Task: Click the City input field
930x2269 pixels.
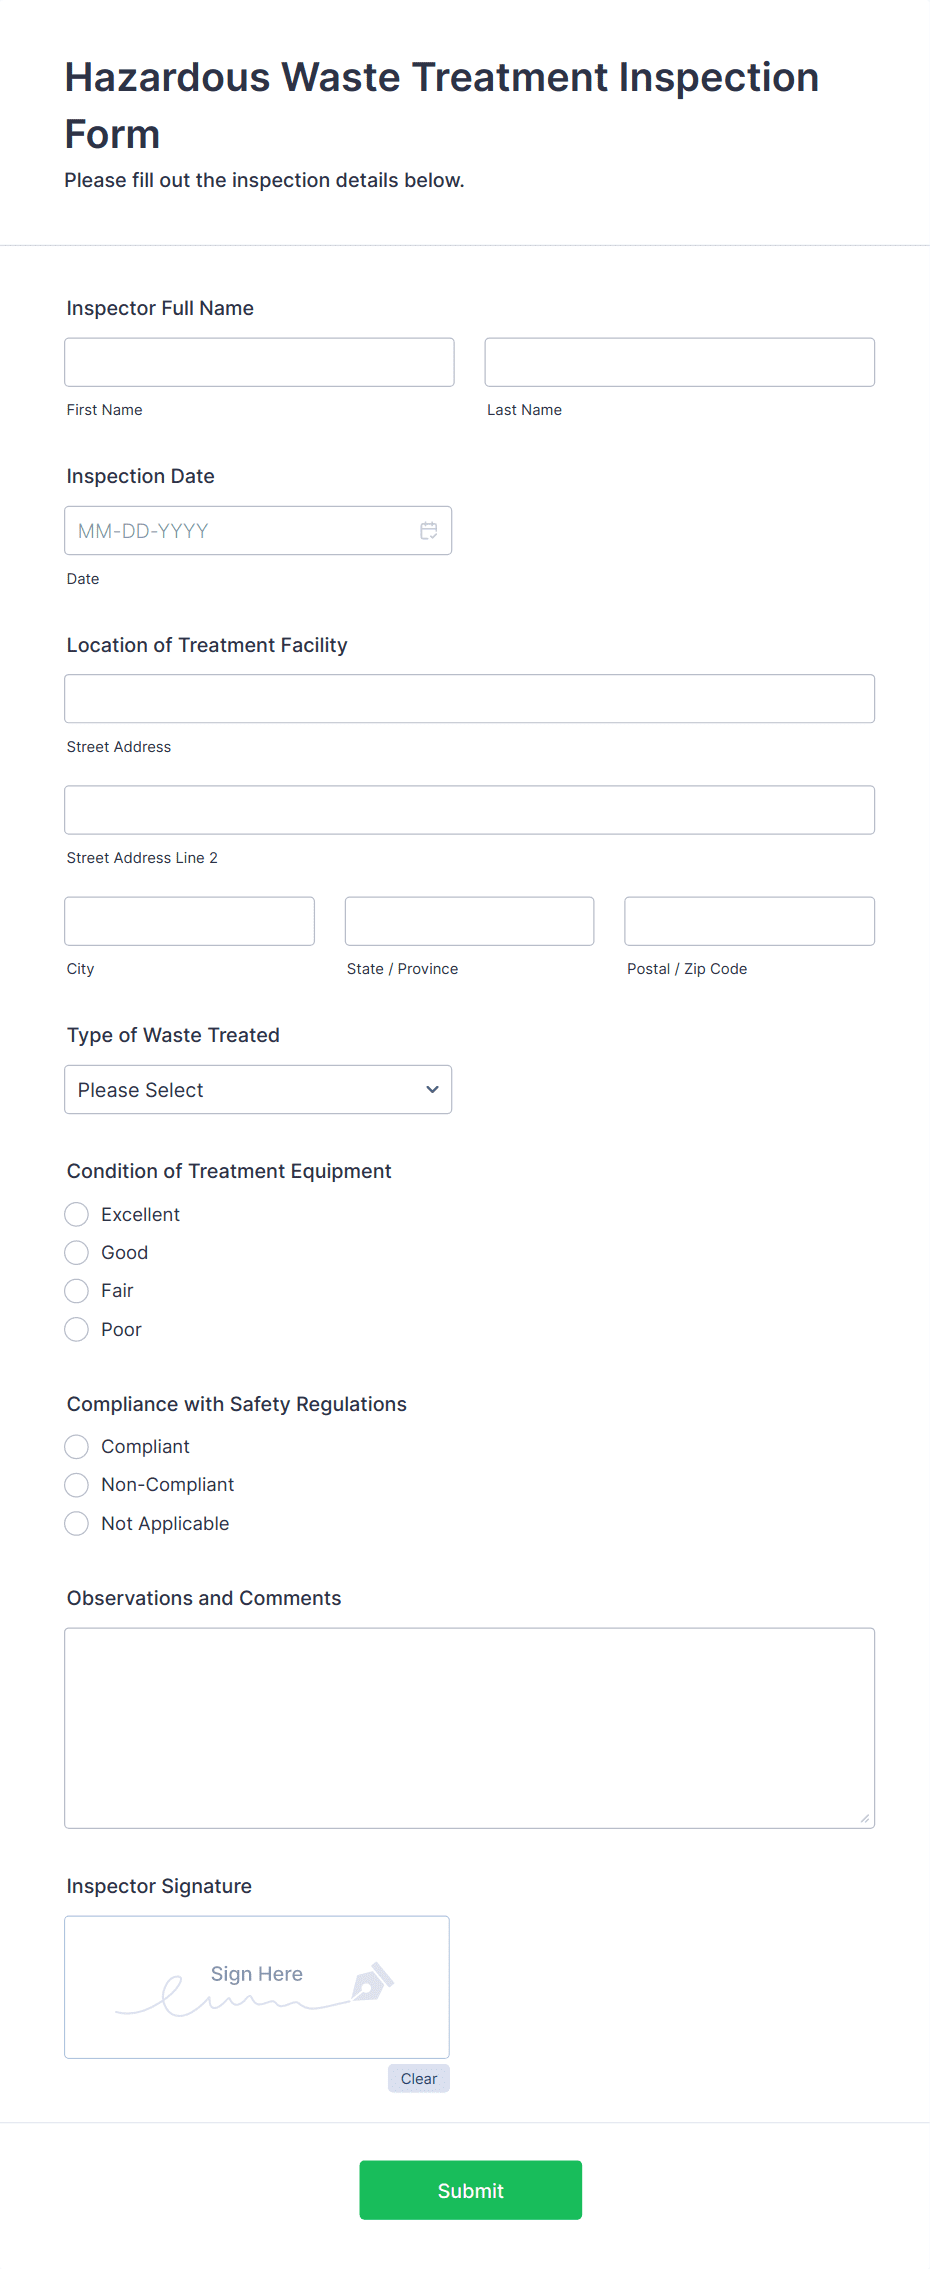Action: coord(189,921)
